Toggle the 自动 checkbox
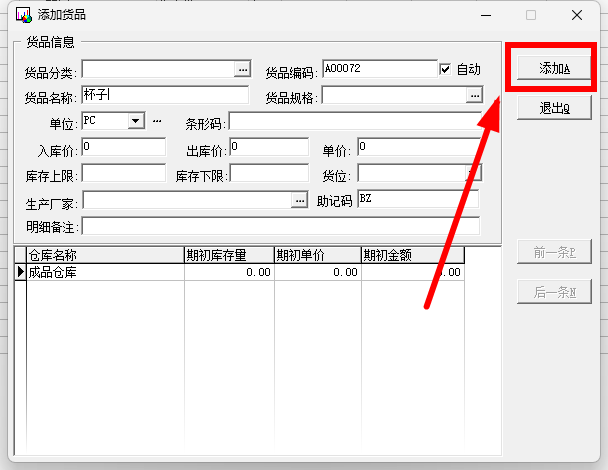Screen dimensions: 608x470 (445, 69)
